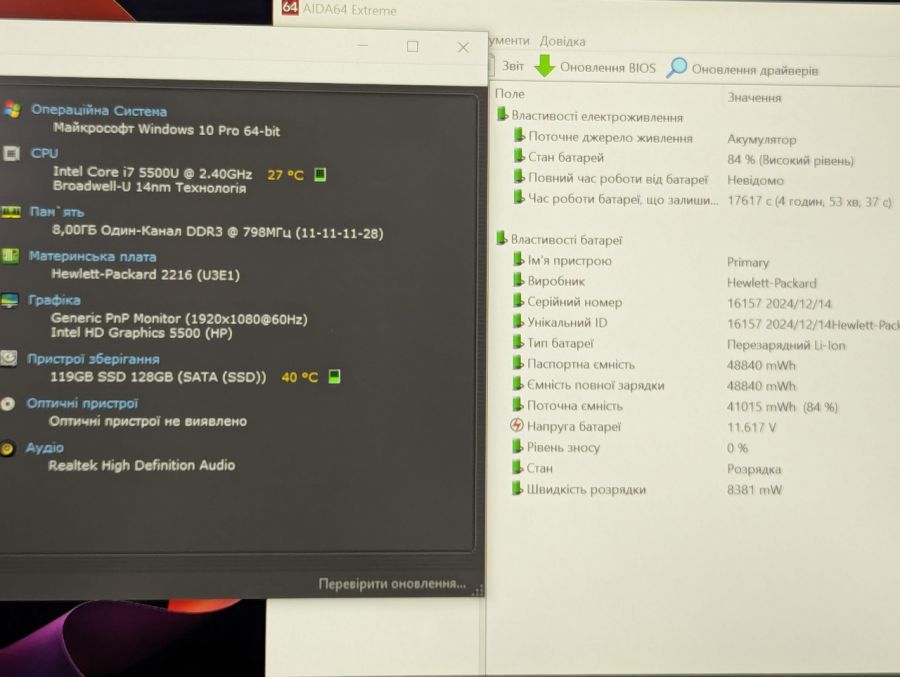Select the value 84 % (Високий рівень)
This screenshot has width=900, height=677.
coord(790,160)
